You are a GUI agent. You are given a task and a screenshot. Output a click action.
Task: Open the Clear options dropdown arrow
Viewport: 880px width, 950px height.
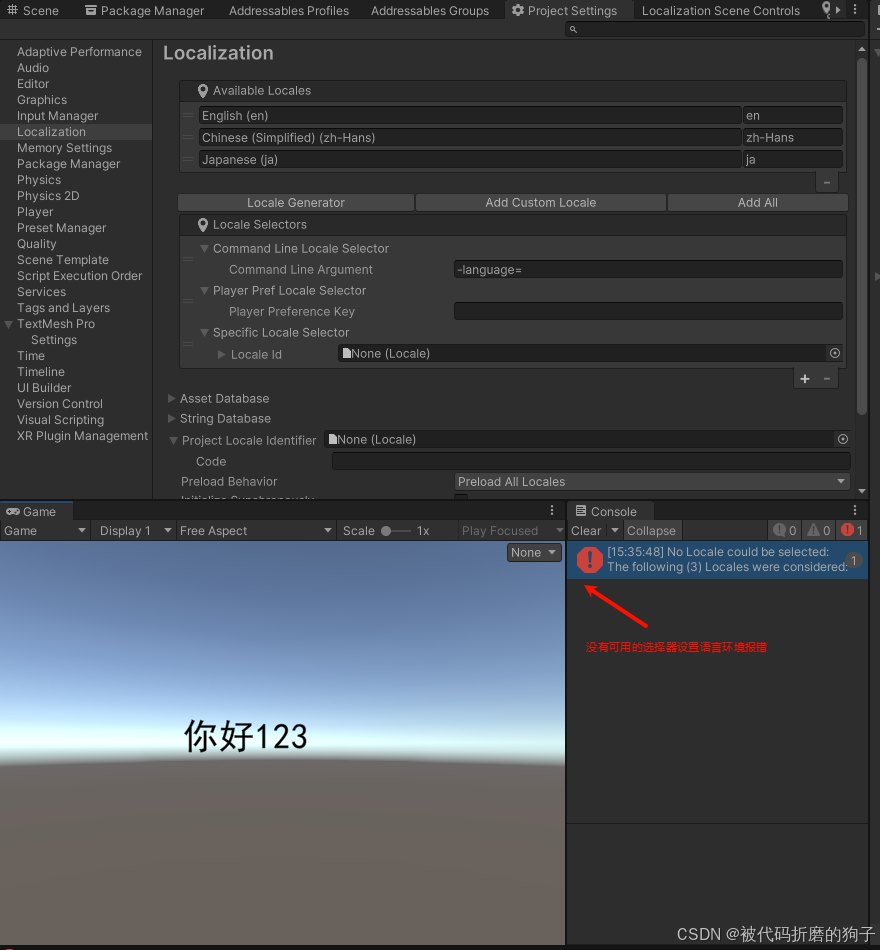point(615,531)
